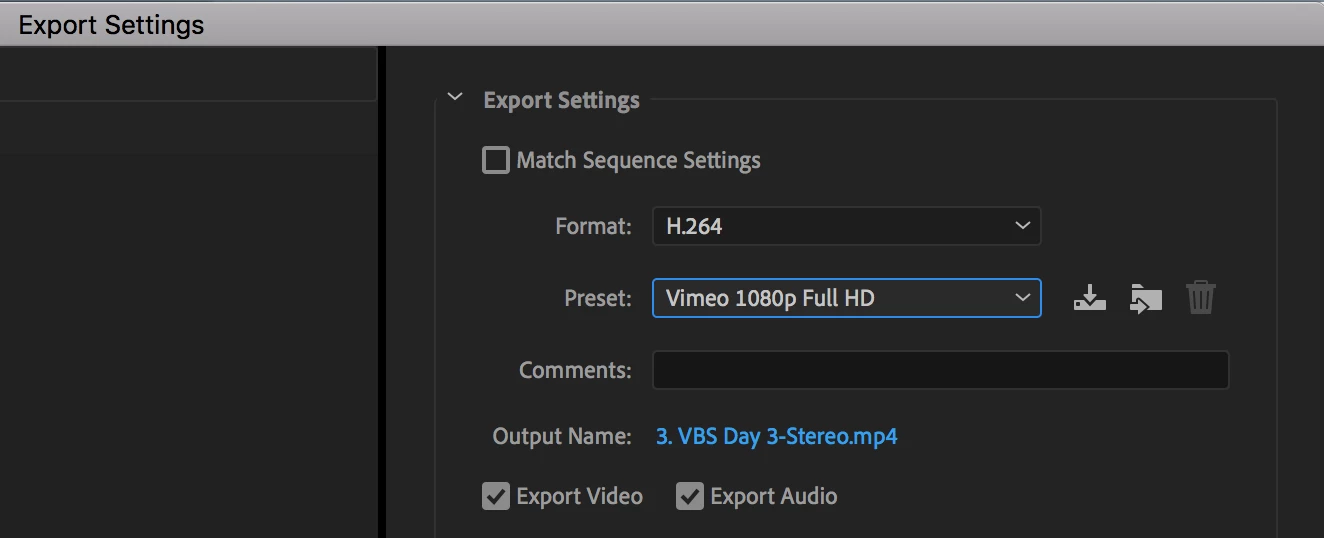Open the Preset dropdown showing Vimeo 1080p Full HD
Image resolution: width=1324 pixels, height=538 pixels.
pyautogui.click(x=846, y=298)
